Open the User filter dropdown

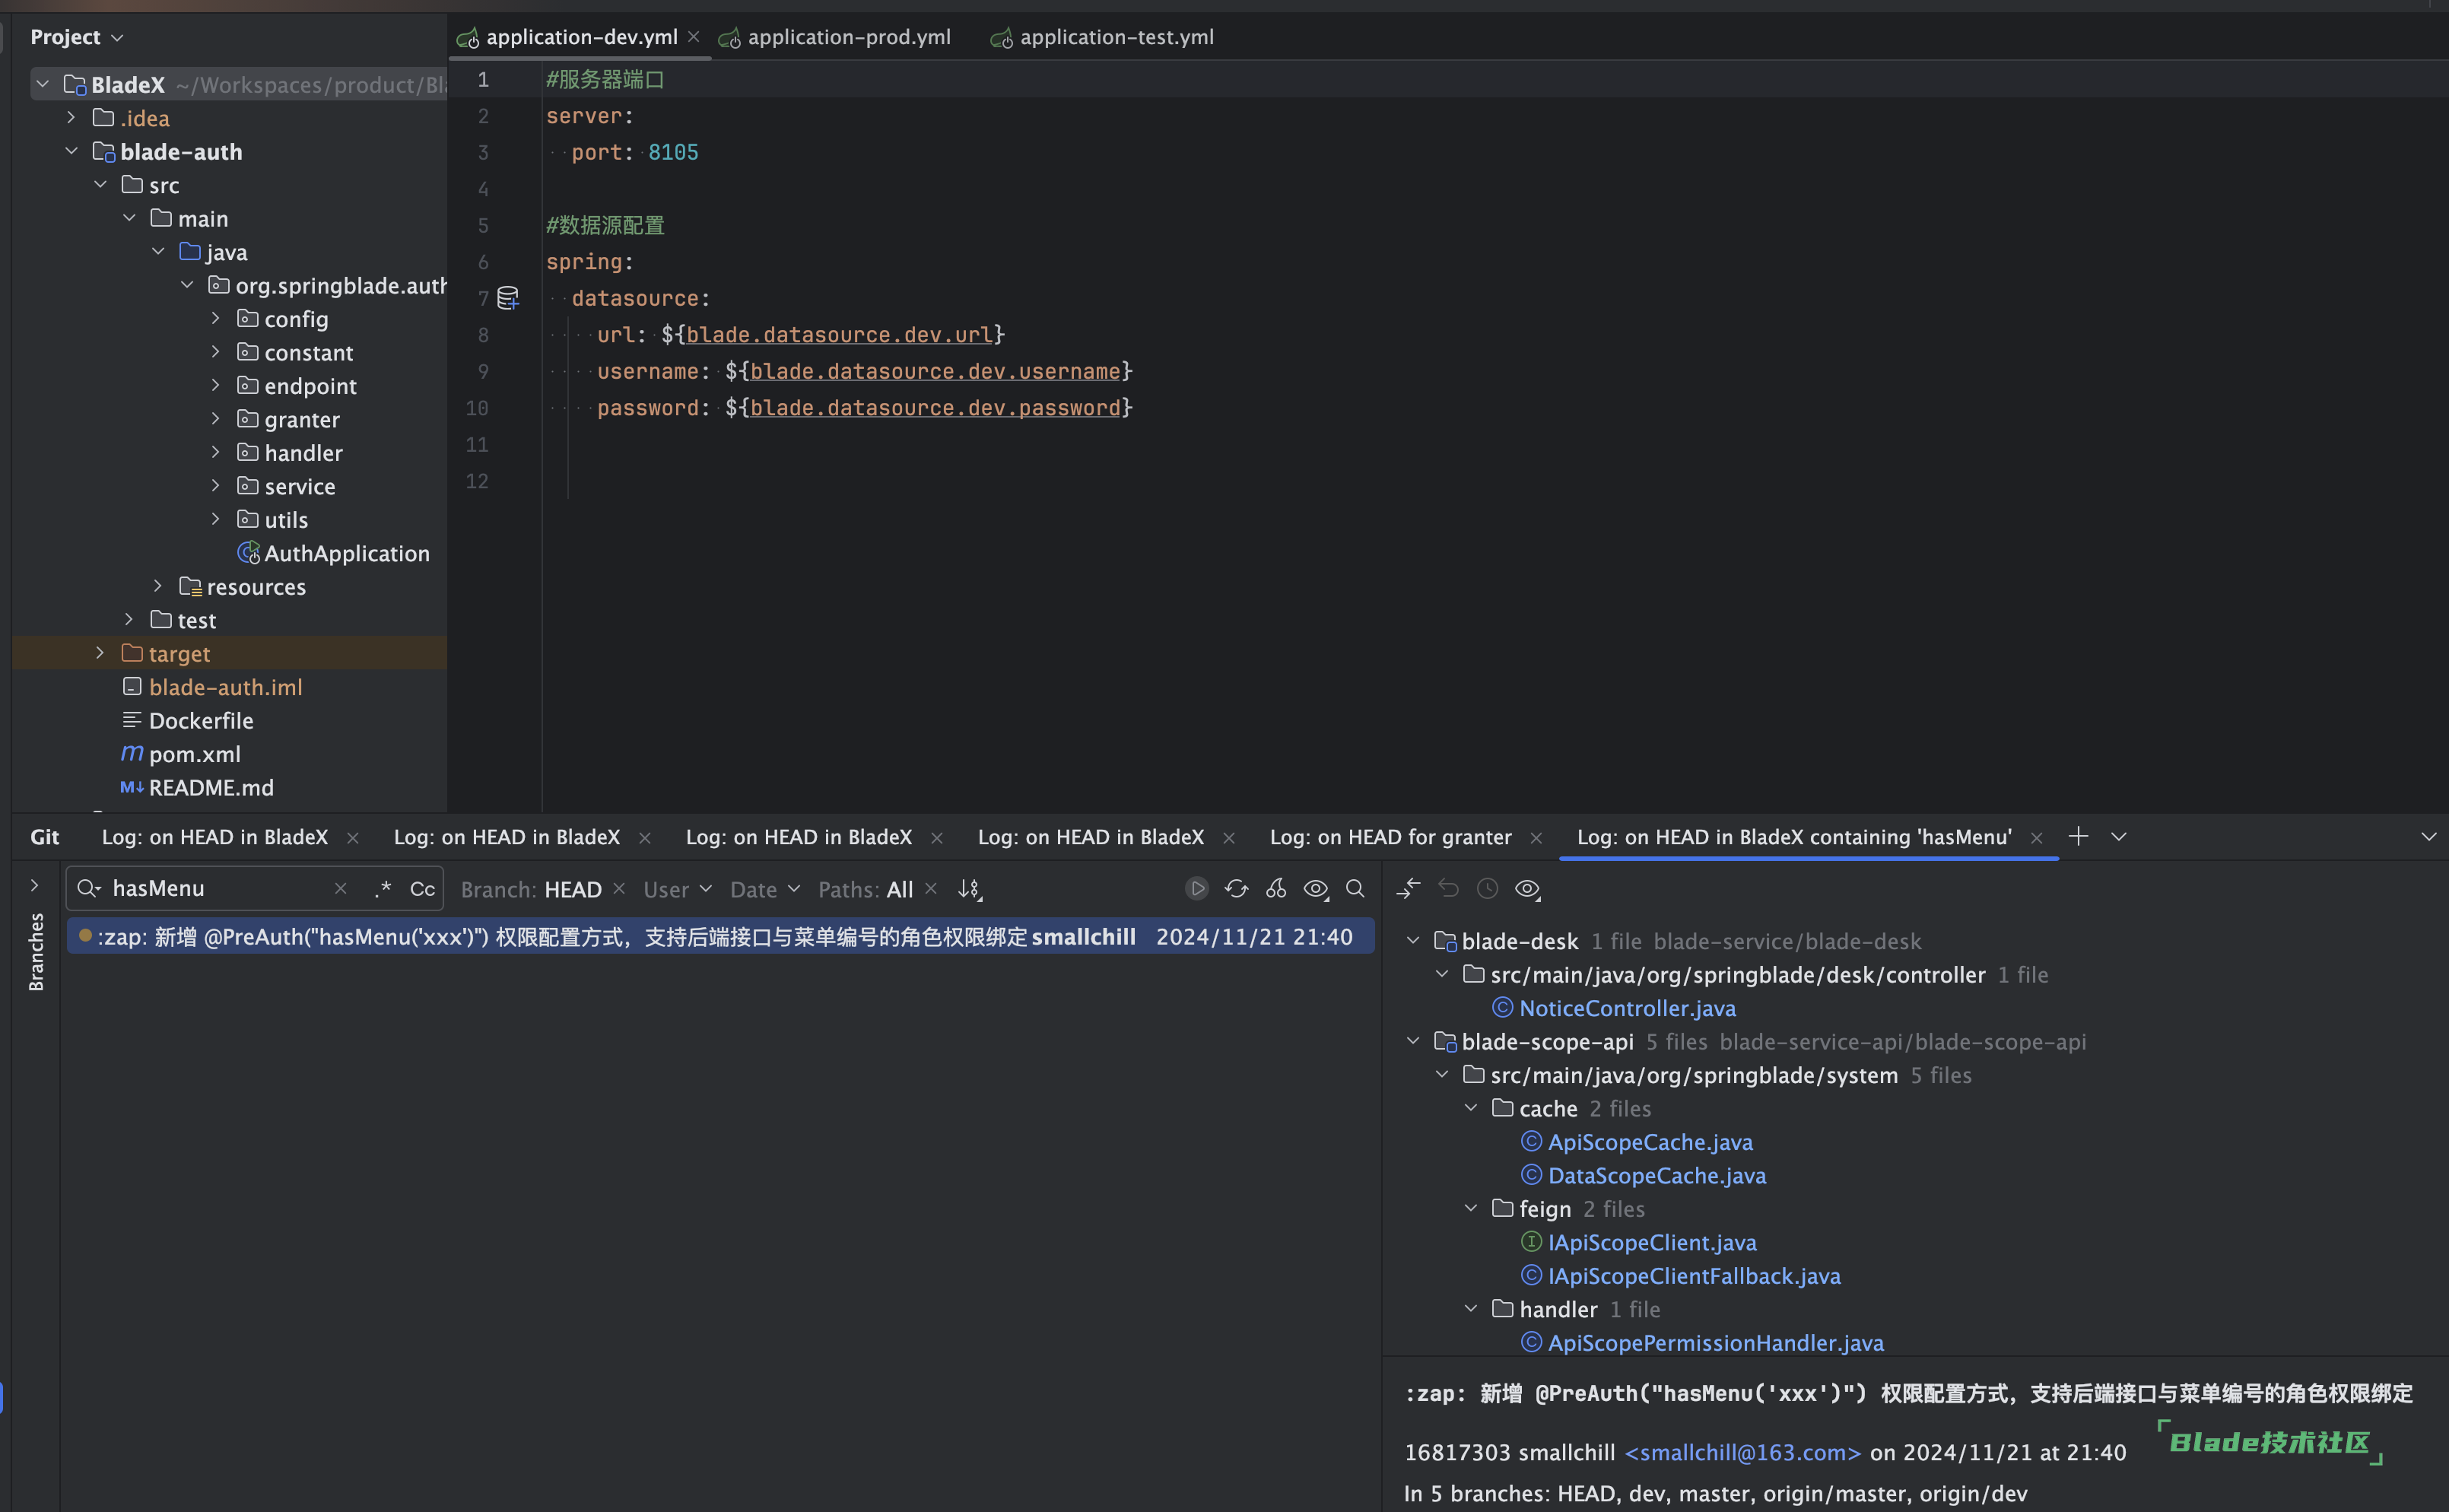[677, 889]
